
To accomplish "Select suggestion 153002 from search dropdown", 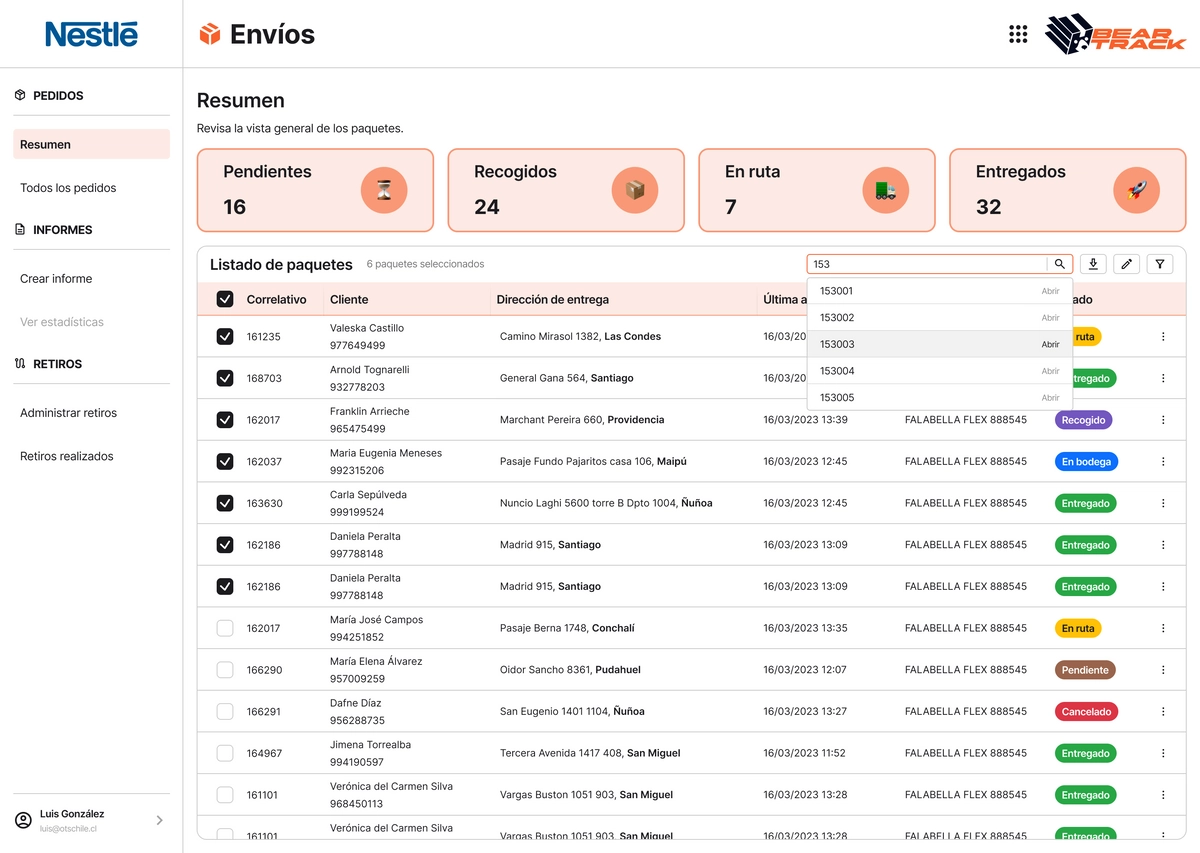I will [x=939, y=318].
